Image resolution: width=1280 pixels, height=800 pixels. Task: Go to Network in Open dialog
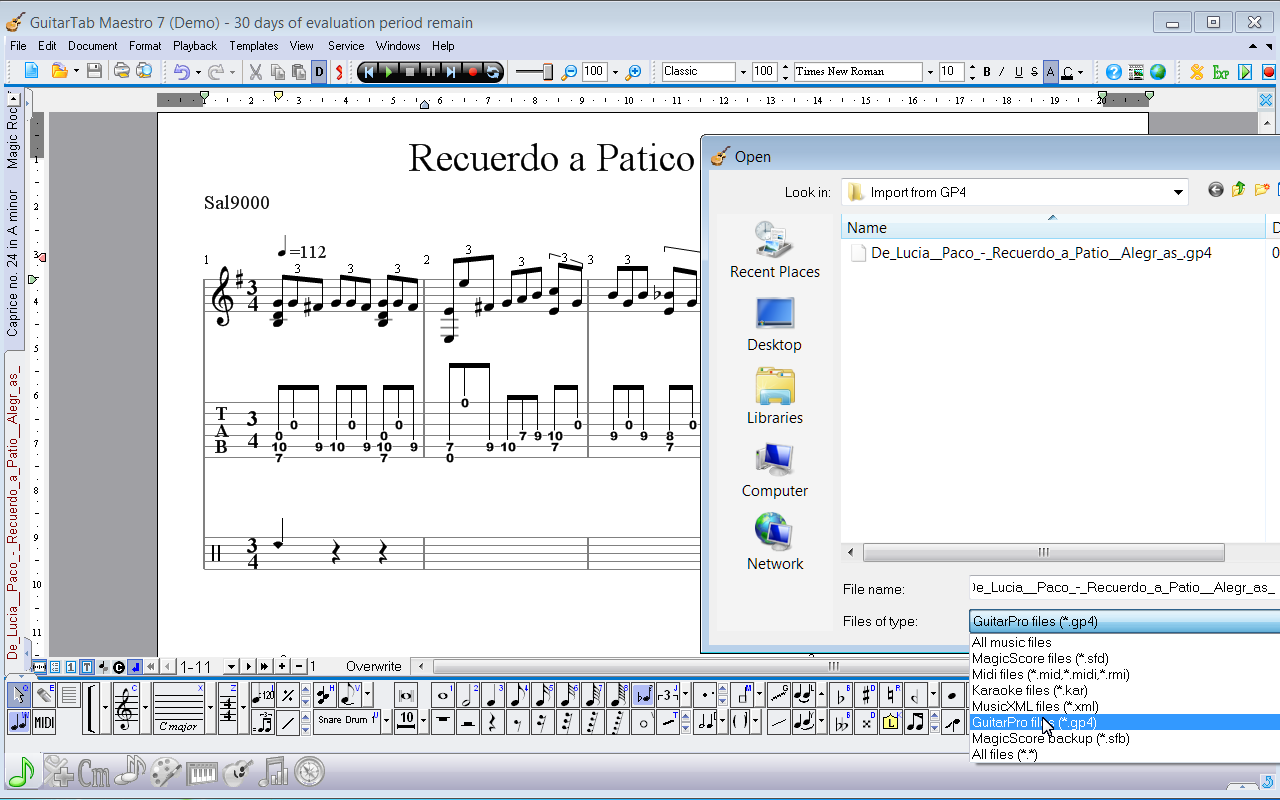pyautogui.click(x=775, y=543)
